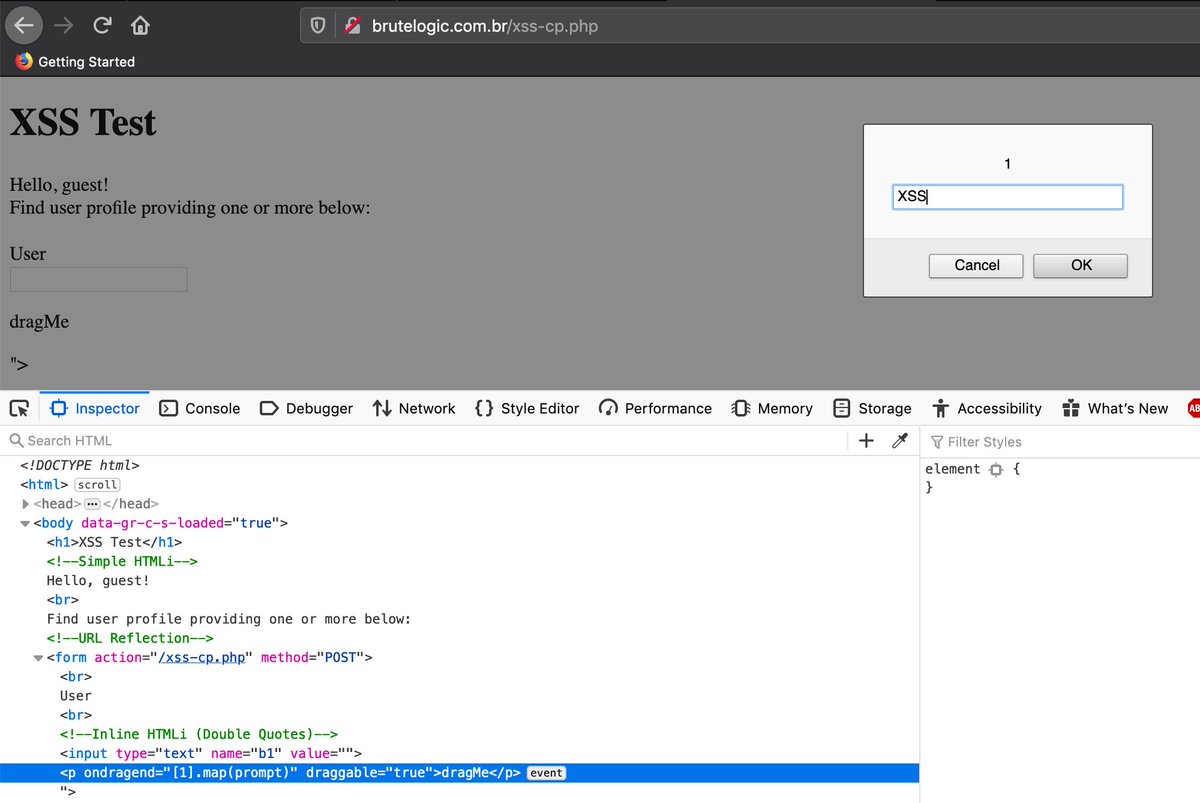
Task: Activate the element picker icon in devtools
Action: click(x=19, y=408)
